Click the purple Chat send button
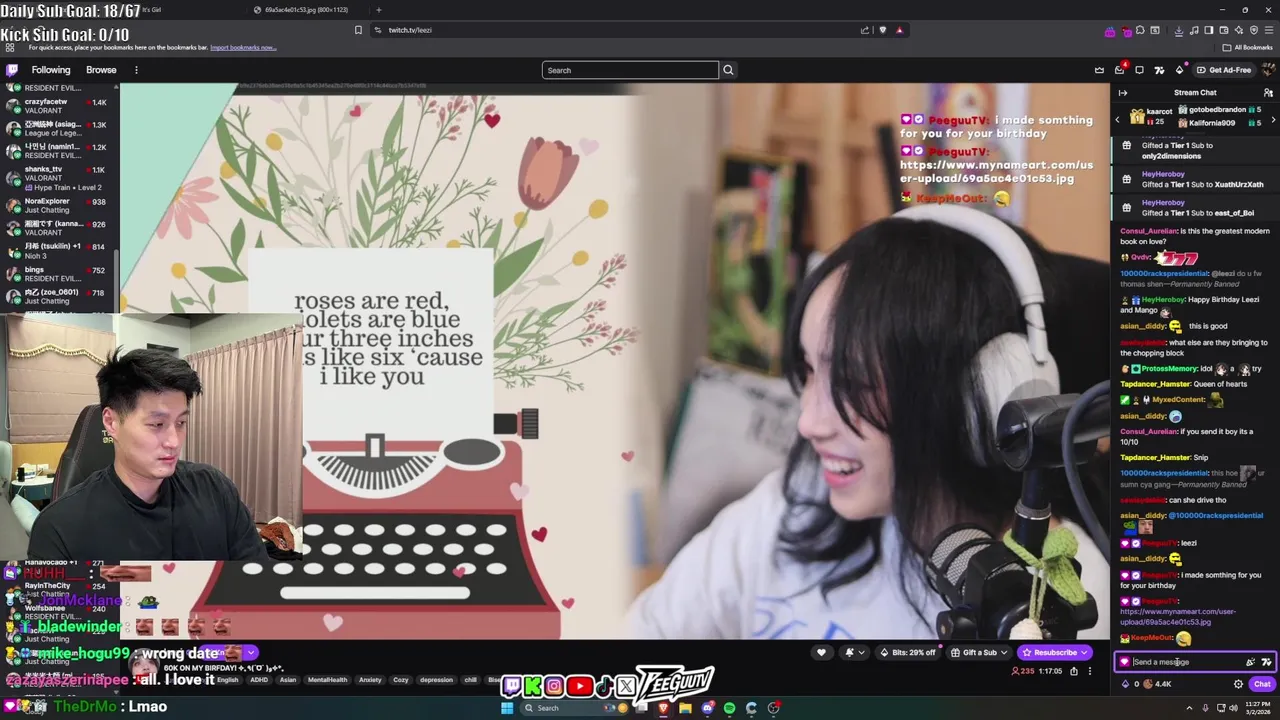Screen dimensions: 1280x720 point(1262,684)
